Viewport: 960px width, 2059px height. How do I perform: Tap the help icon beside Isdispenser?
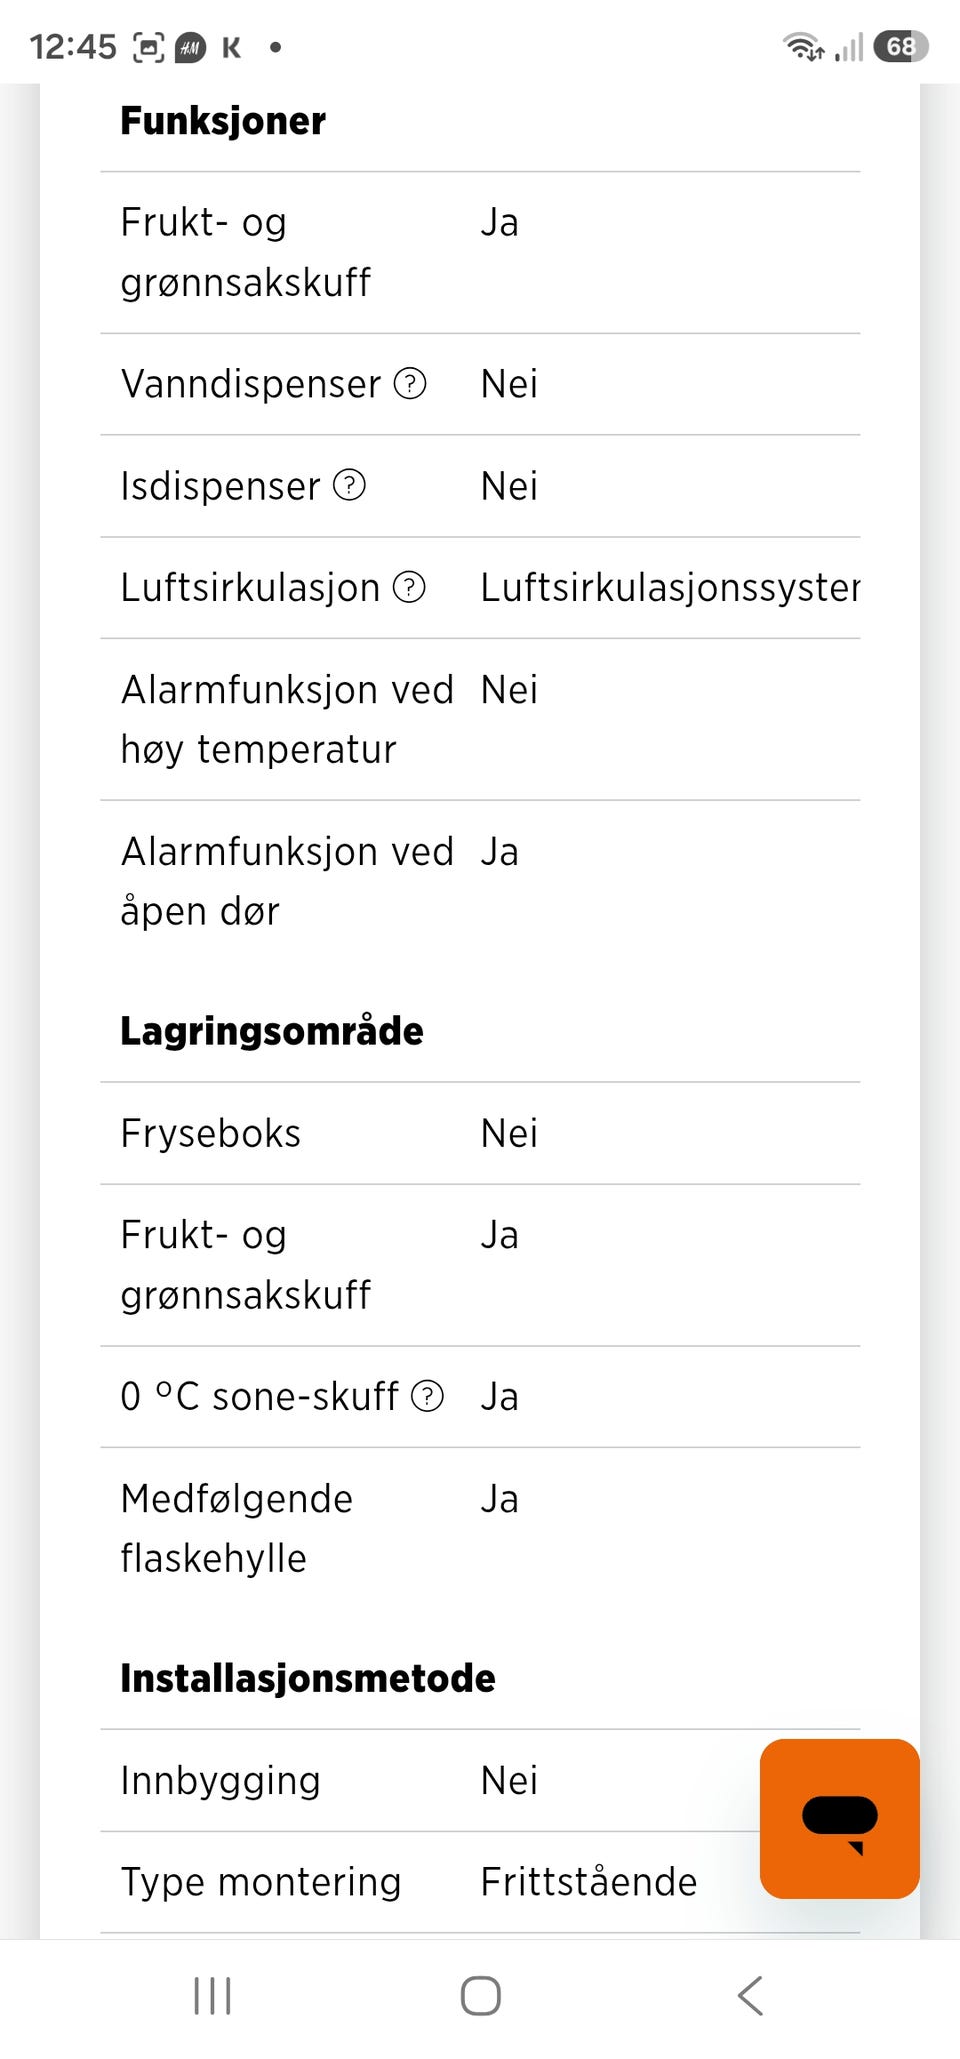coord(349,485)
